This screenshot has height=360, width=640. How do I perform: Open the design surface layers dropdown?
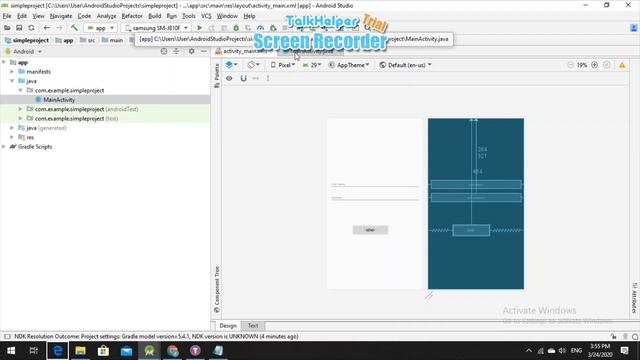point(231,65)
